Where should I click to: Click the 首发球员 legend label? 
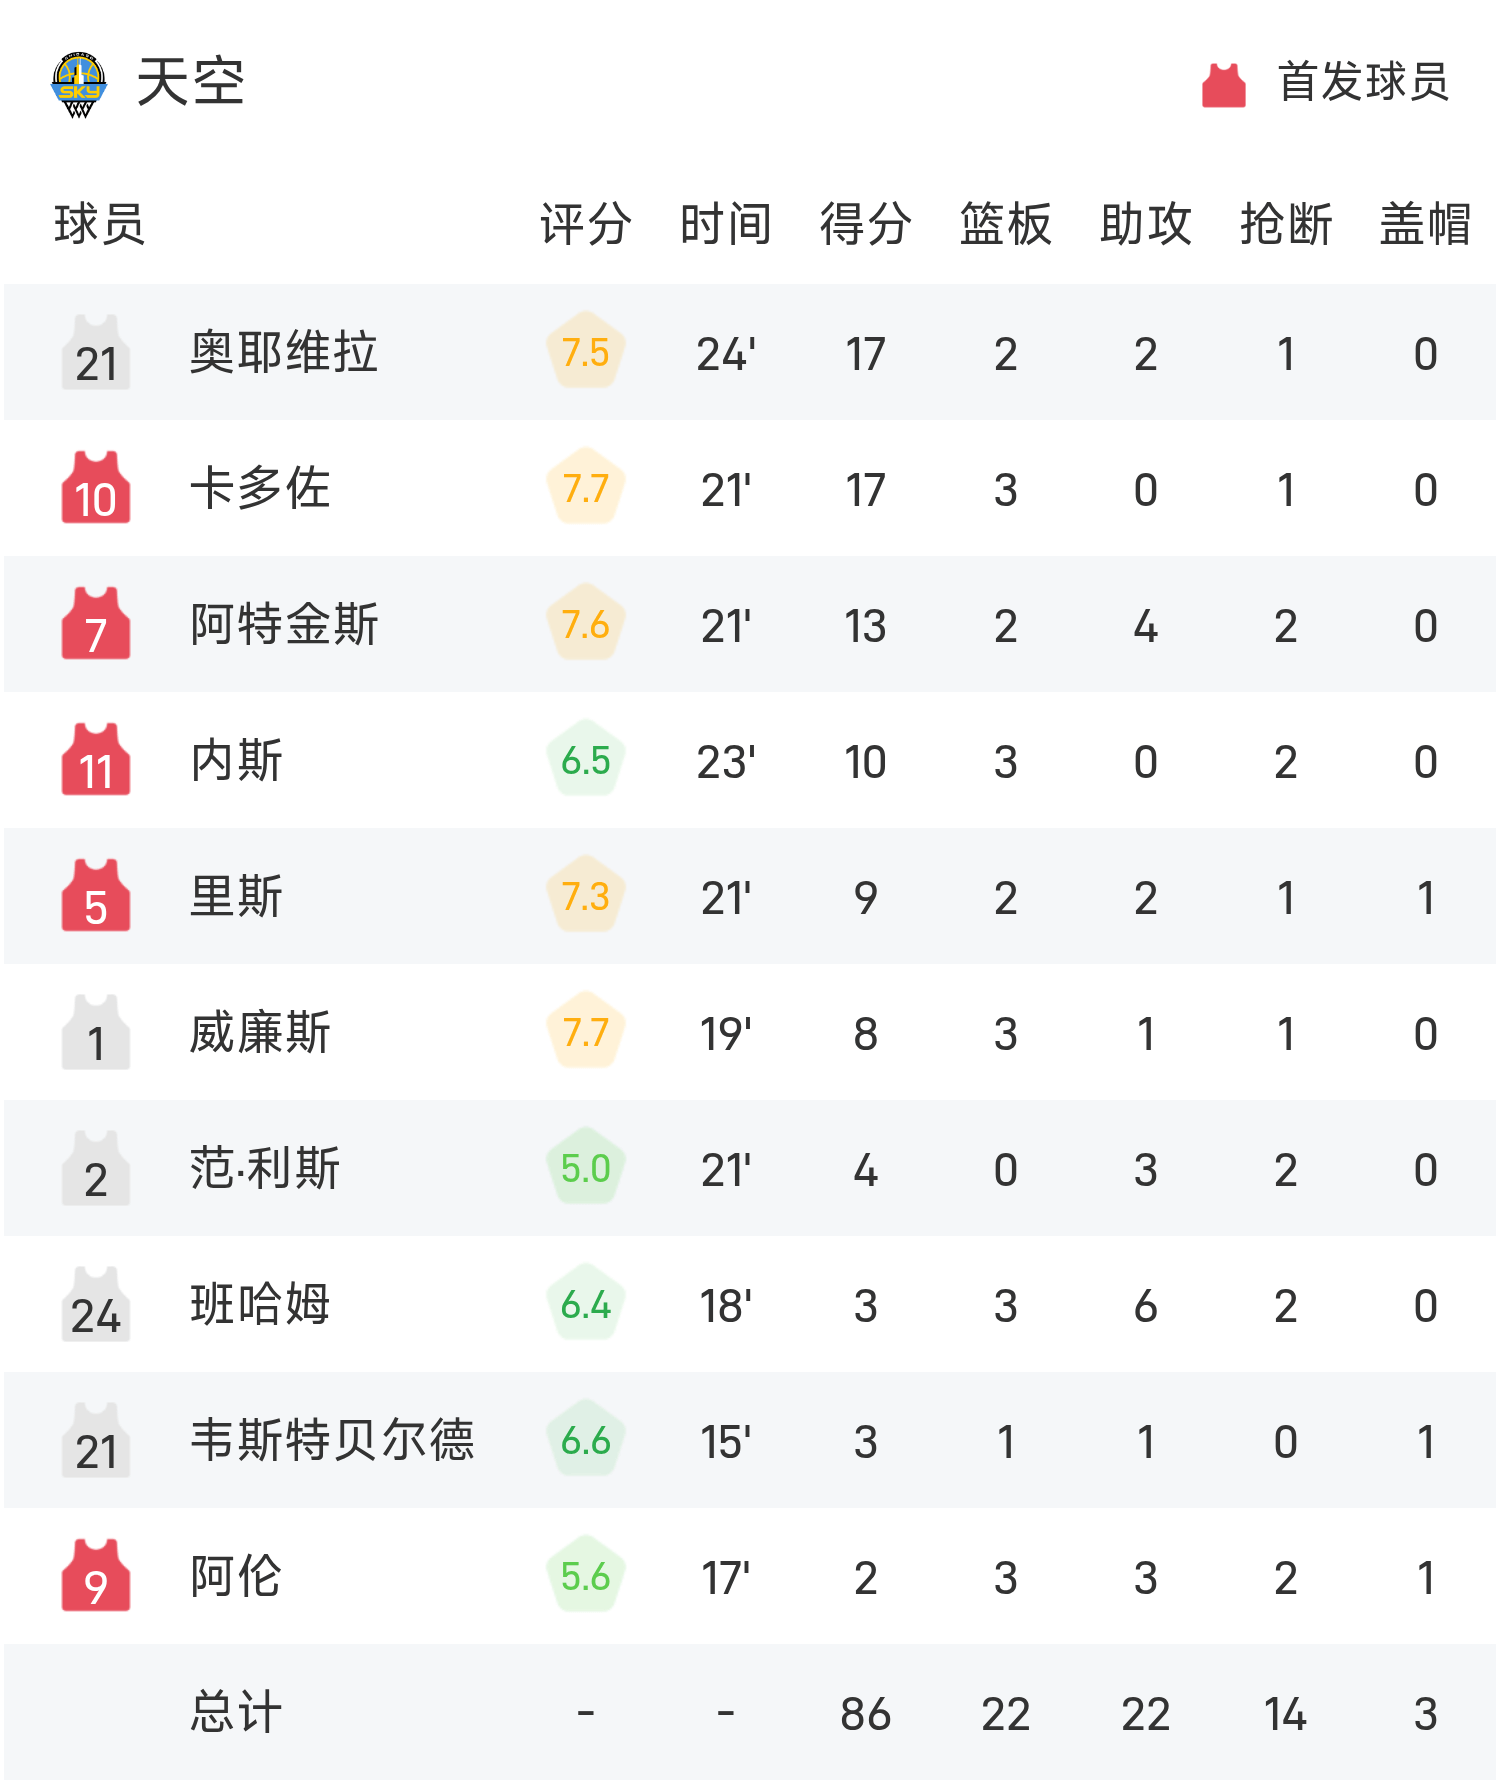coord(1363,82)
